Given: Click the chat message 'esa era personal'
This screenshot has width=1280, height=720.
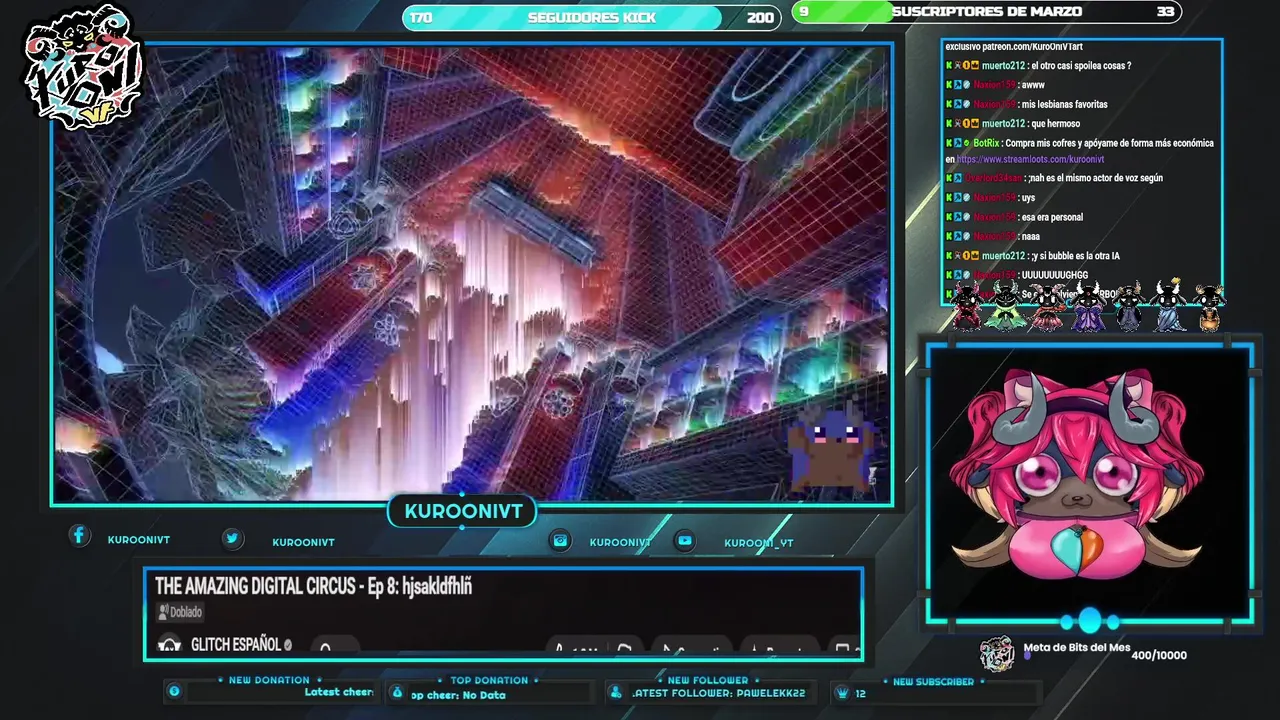Looking at the screenshot, I should tap(1052, 217).
